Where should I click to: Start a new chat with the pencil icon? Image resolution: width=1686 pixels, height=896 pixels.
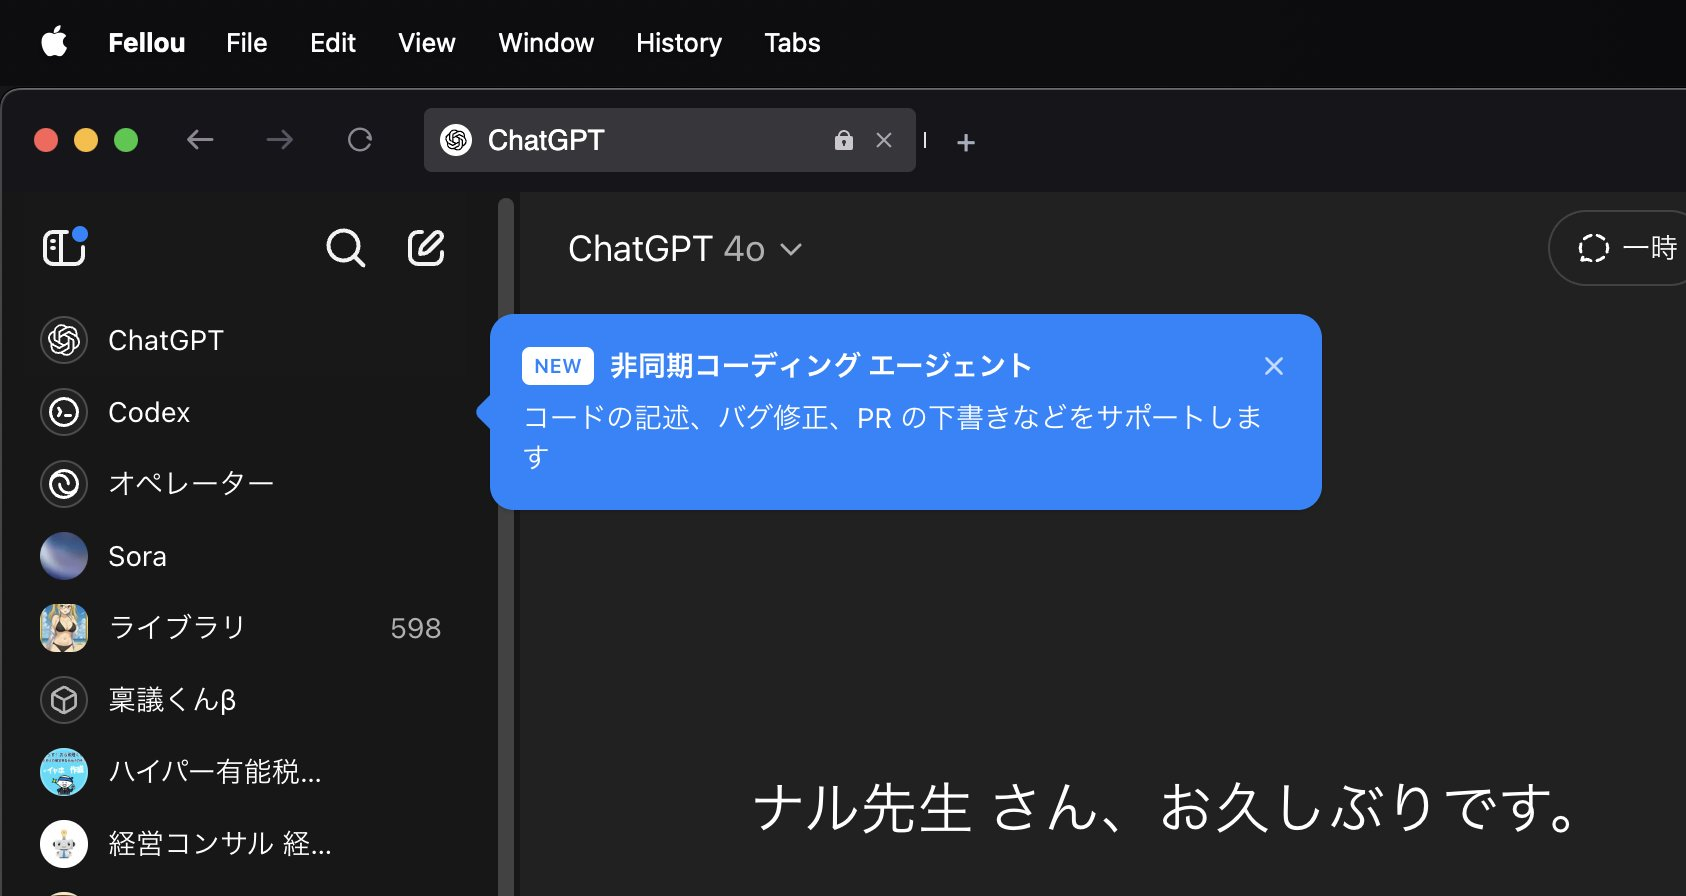426,248
